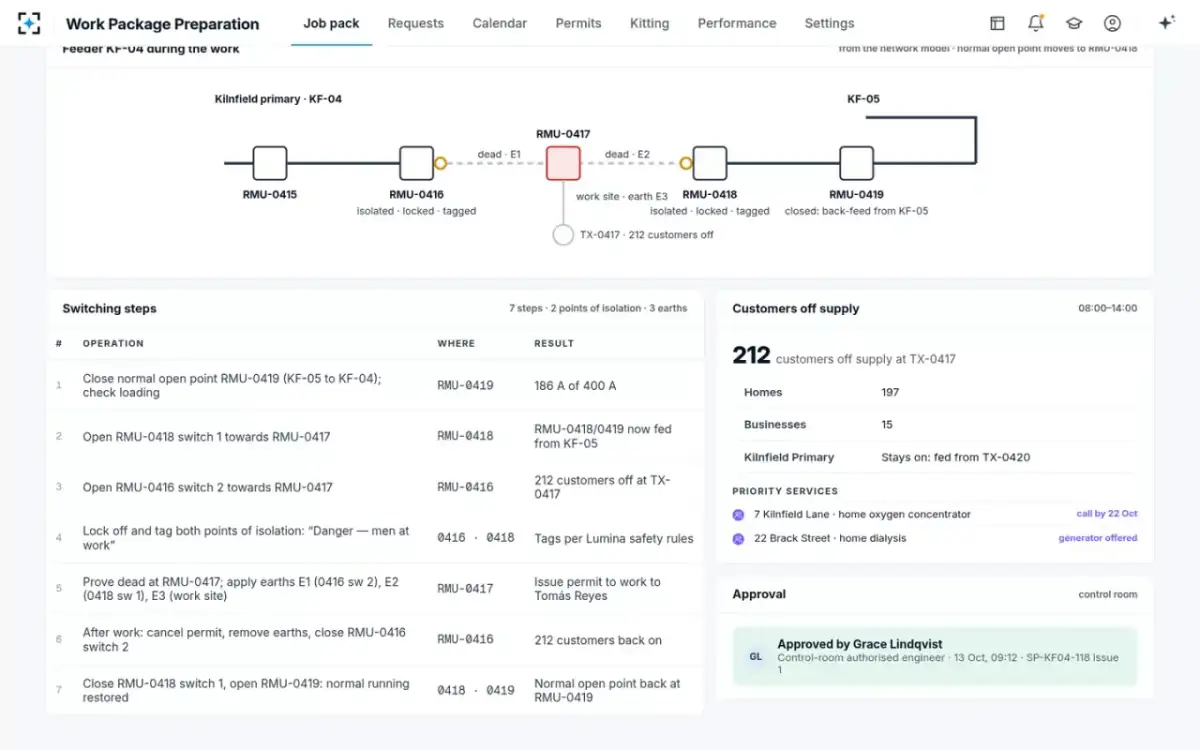Viewport: 1200px width, 750px height.
Task: Click the Homes 197 row
Action: pyautogui.click(x=935, y=393)
